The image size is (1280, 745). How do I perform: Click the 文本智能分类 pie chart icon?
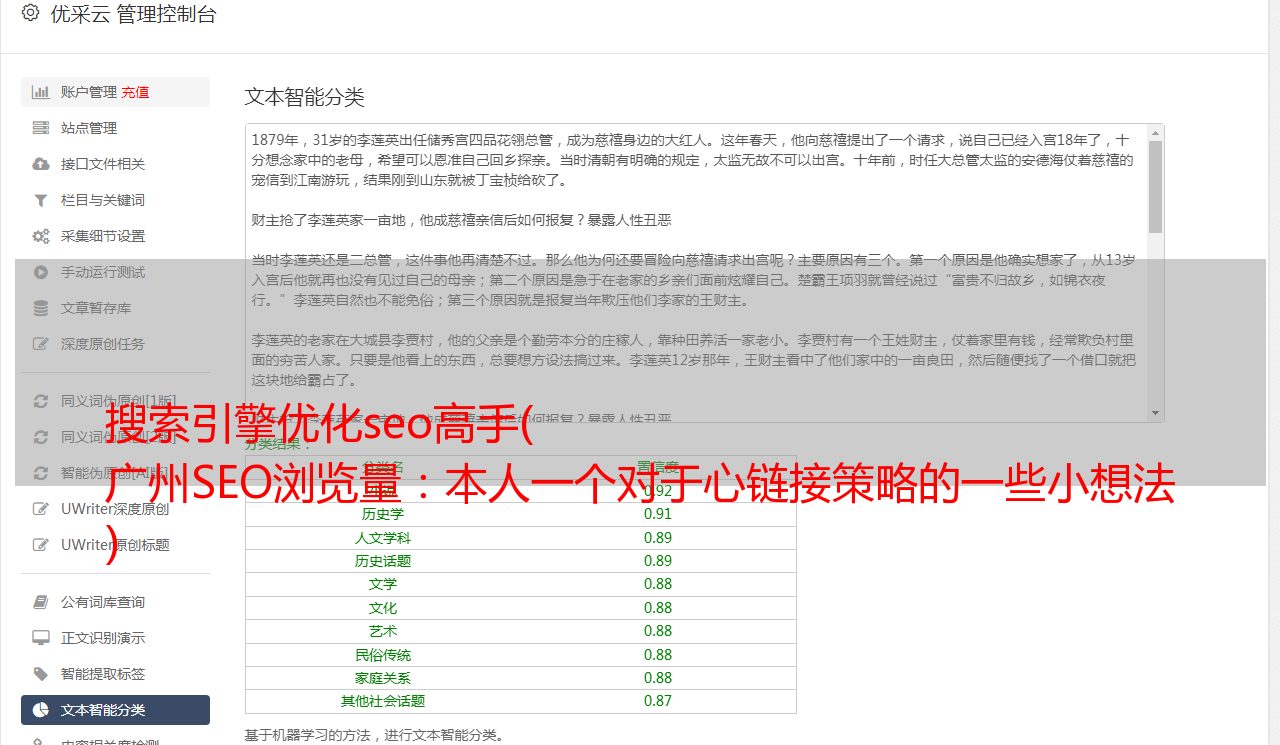(41, 710)
